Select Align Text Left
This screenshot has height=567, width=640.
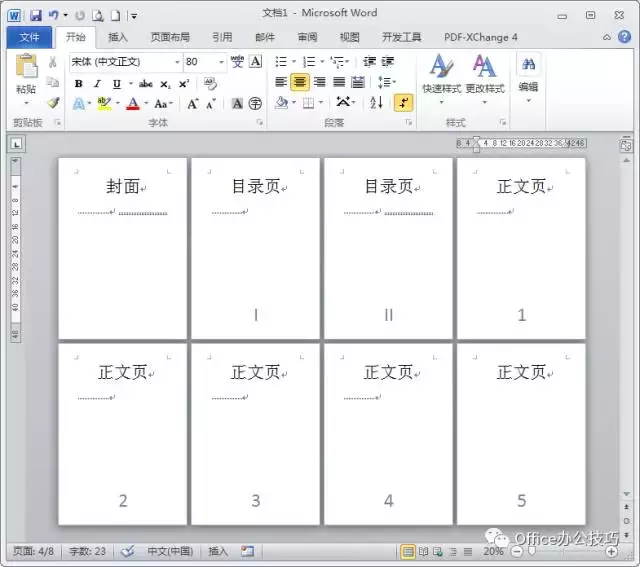281,82
